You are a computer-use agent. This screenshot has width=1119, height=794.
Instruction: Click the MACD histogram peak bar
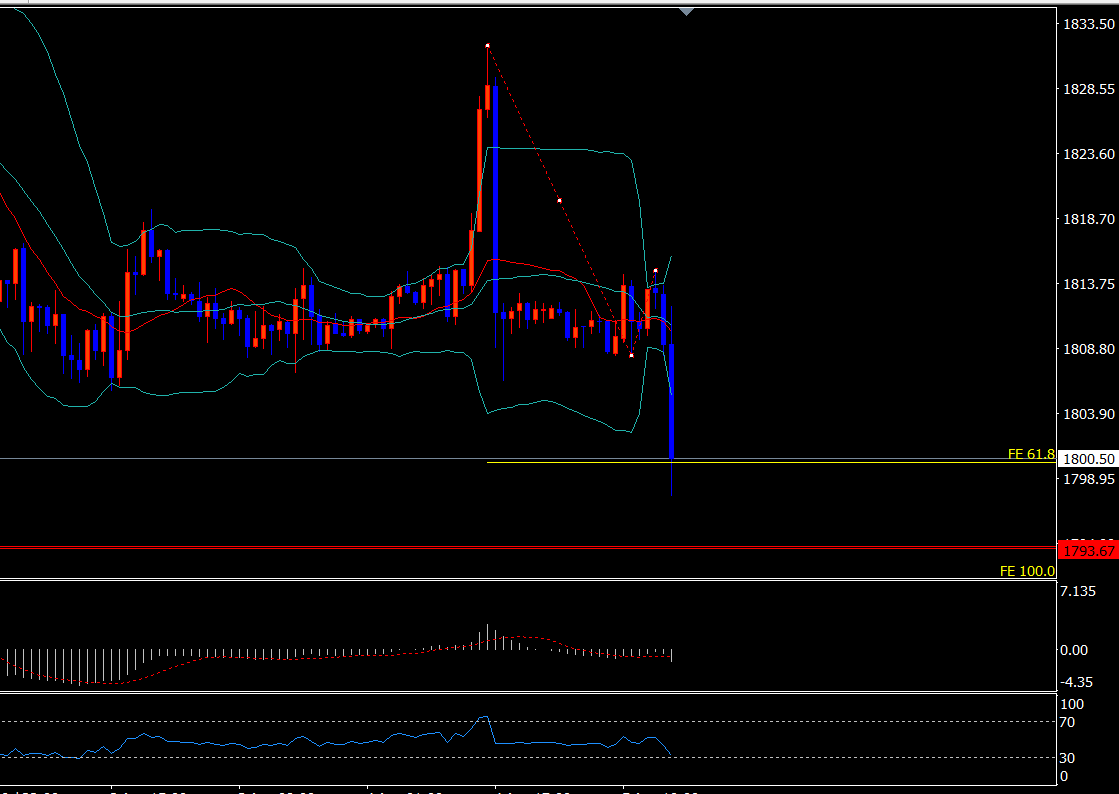coord(487,636)
